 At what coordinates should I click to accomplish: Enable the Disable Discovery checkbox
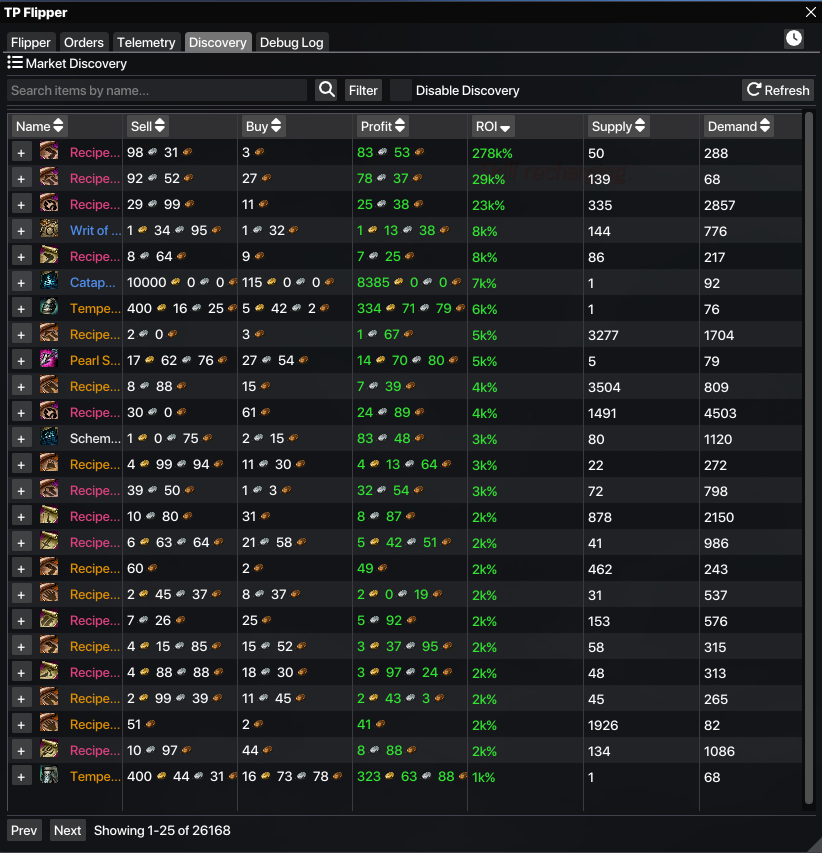coord(400,90)
